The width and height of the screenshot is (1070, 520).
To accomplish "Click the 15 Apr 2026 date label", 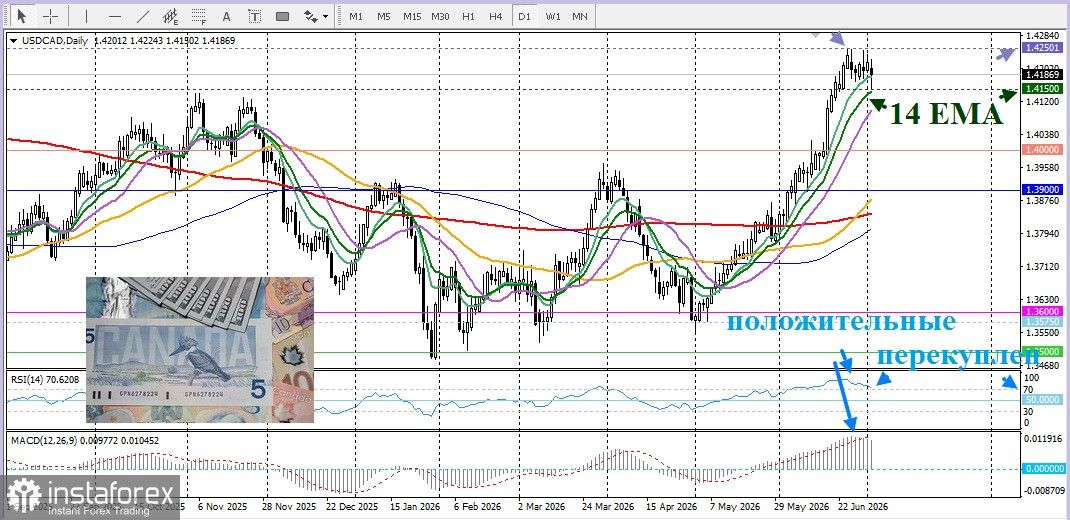I will (x=671, y=508).
